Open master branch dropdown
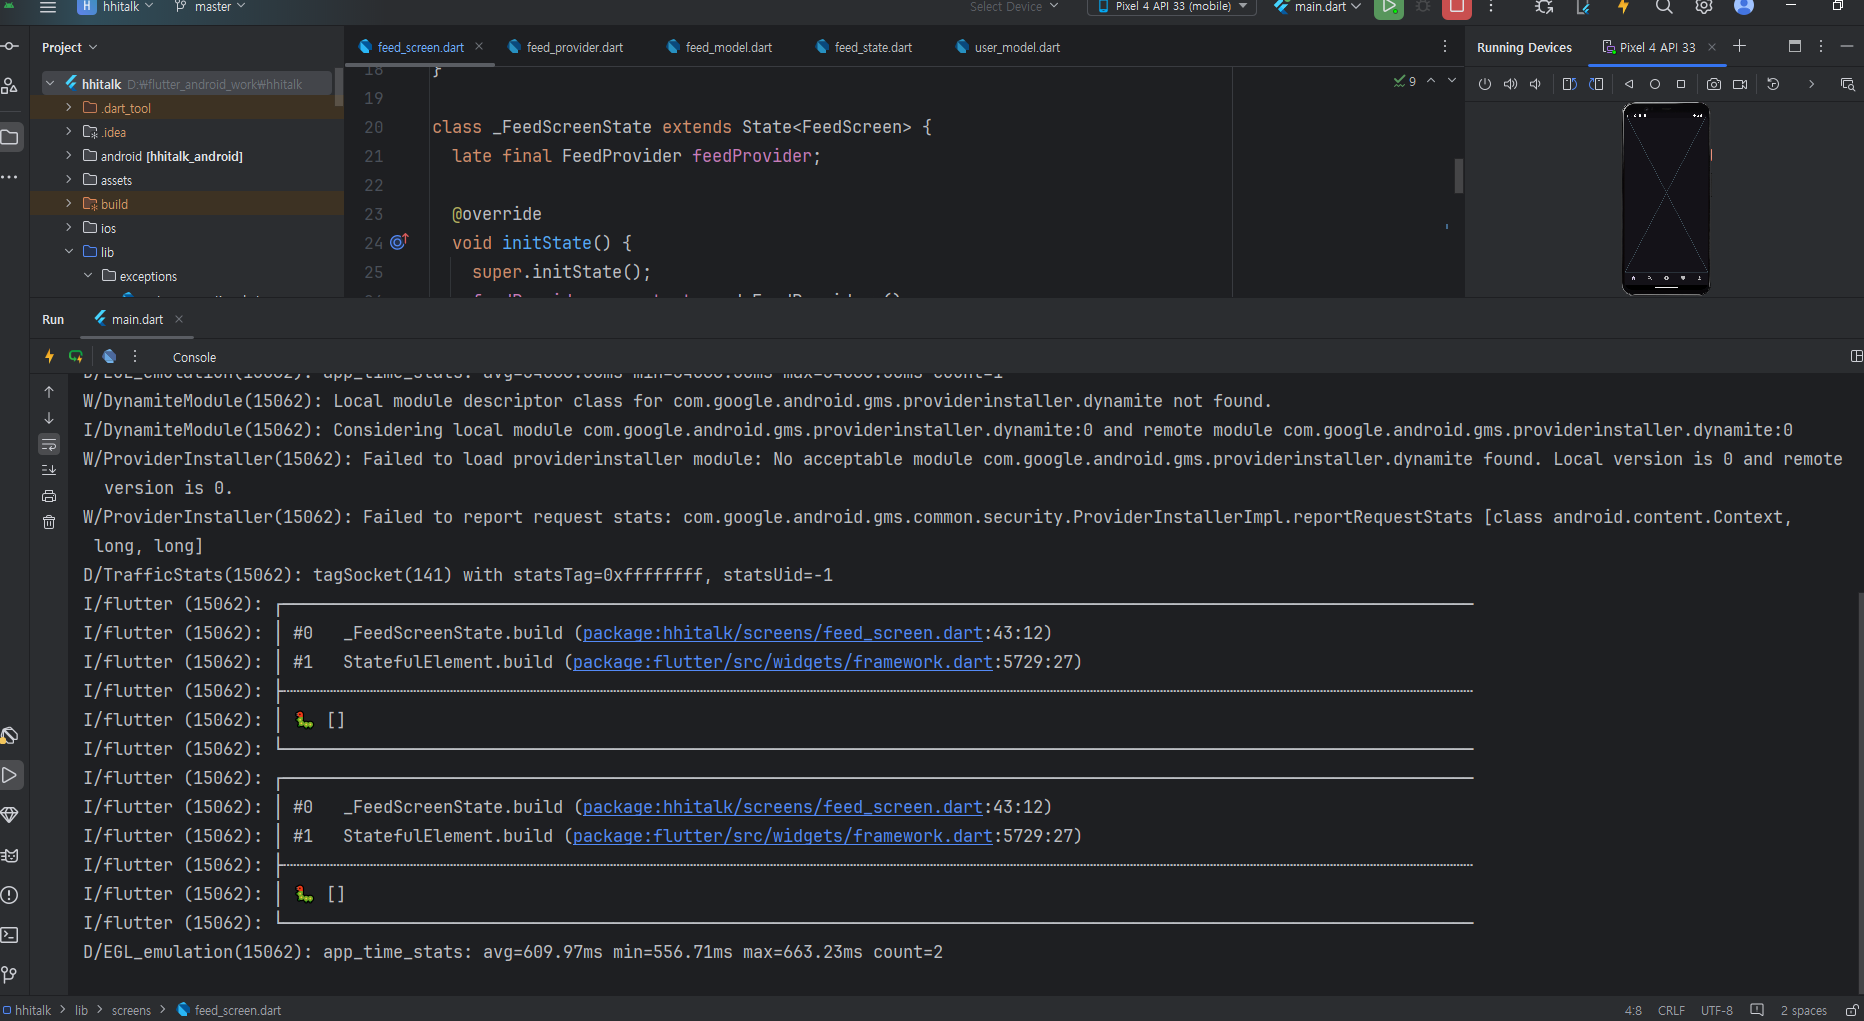Viewport: 1864px width, 1021px height. coord(211,7)
